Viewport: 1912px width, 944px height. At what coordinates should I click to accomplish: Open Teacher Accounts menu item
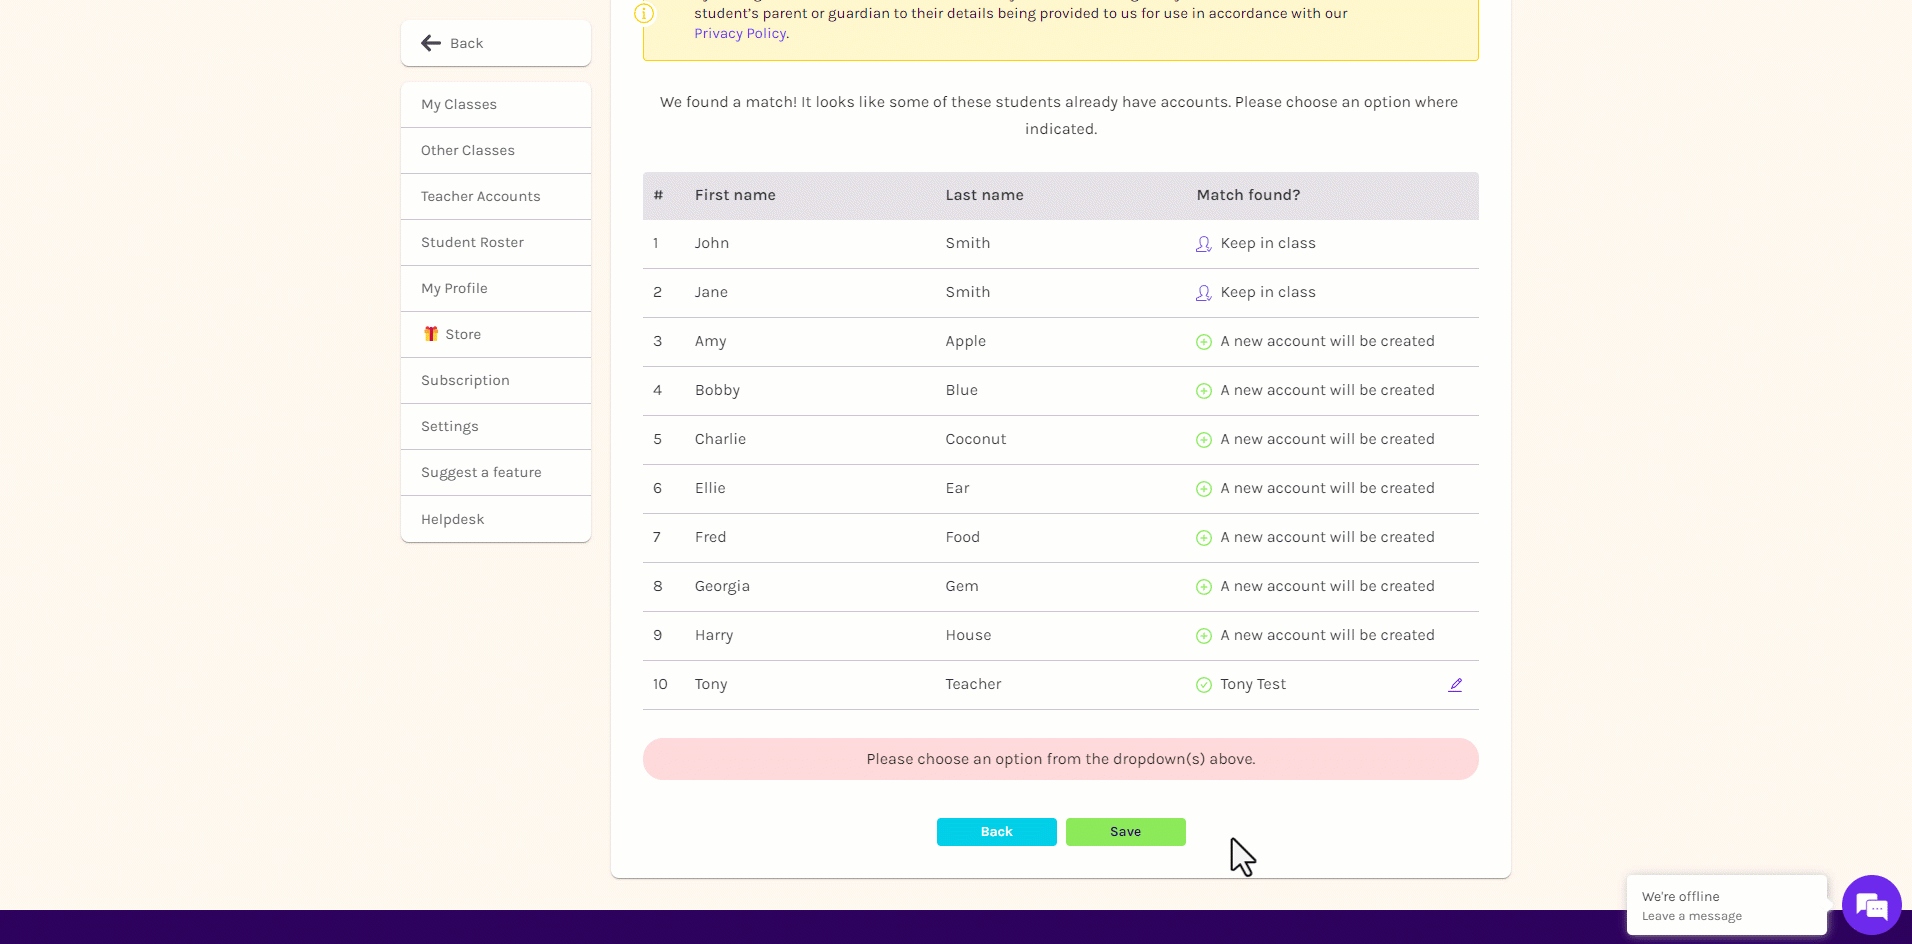tap(496, 197)
